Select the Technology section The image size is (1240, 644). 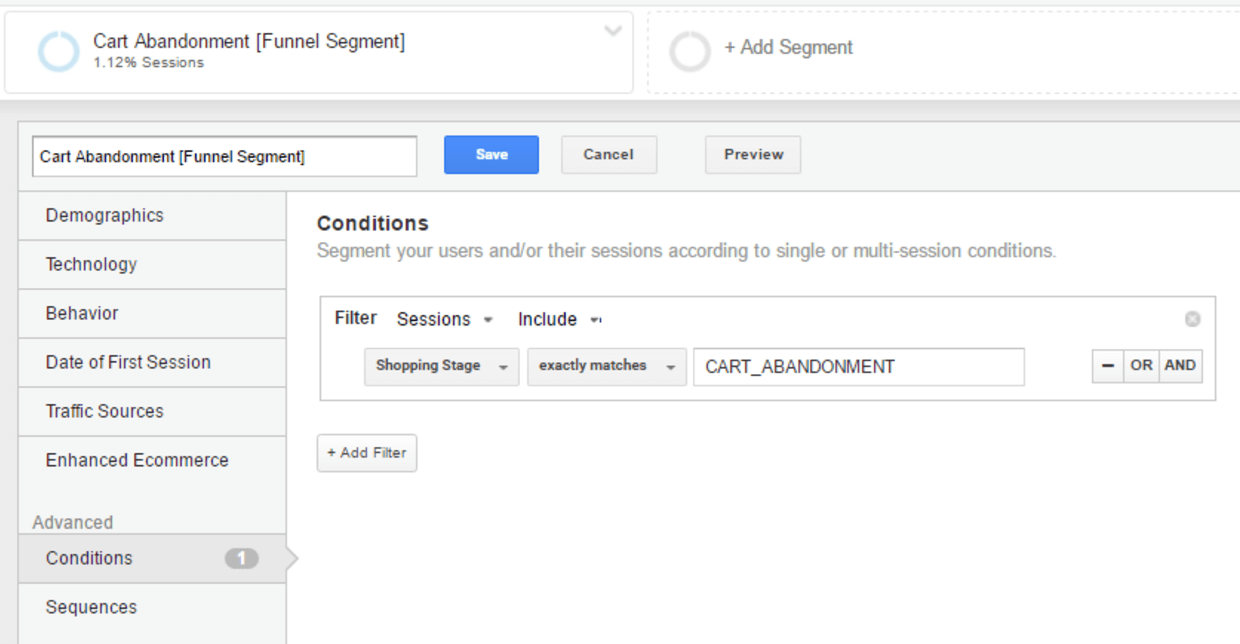point(152,265)
